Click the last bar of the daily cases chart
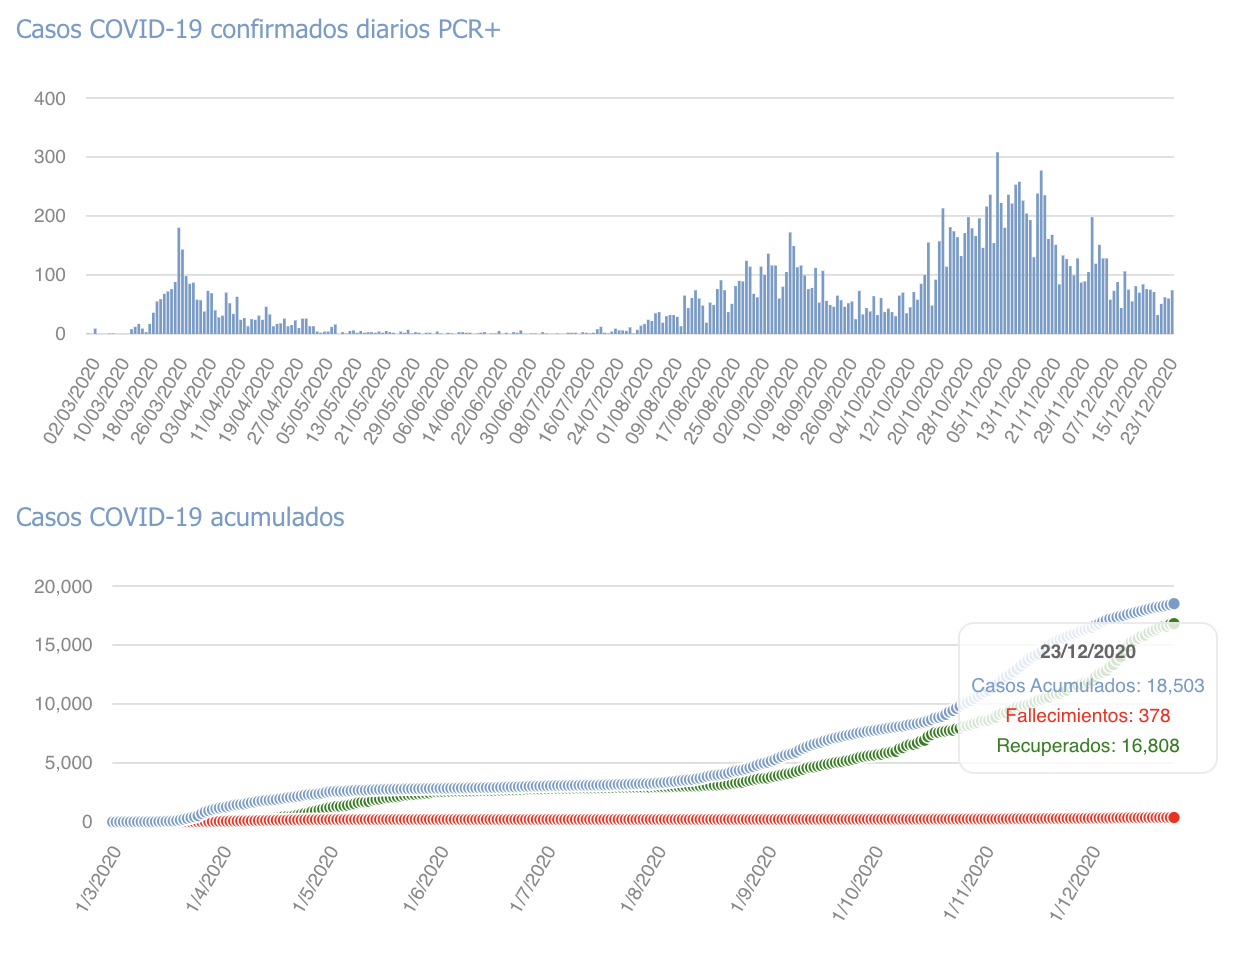 [x=1172, y=312]
